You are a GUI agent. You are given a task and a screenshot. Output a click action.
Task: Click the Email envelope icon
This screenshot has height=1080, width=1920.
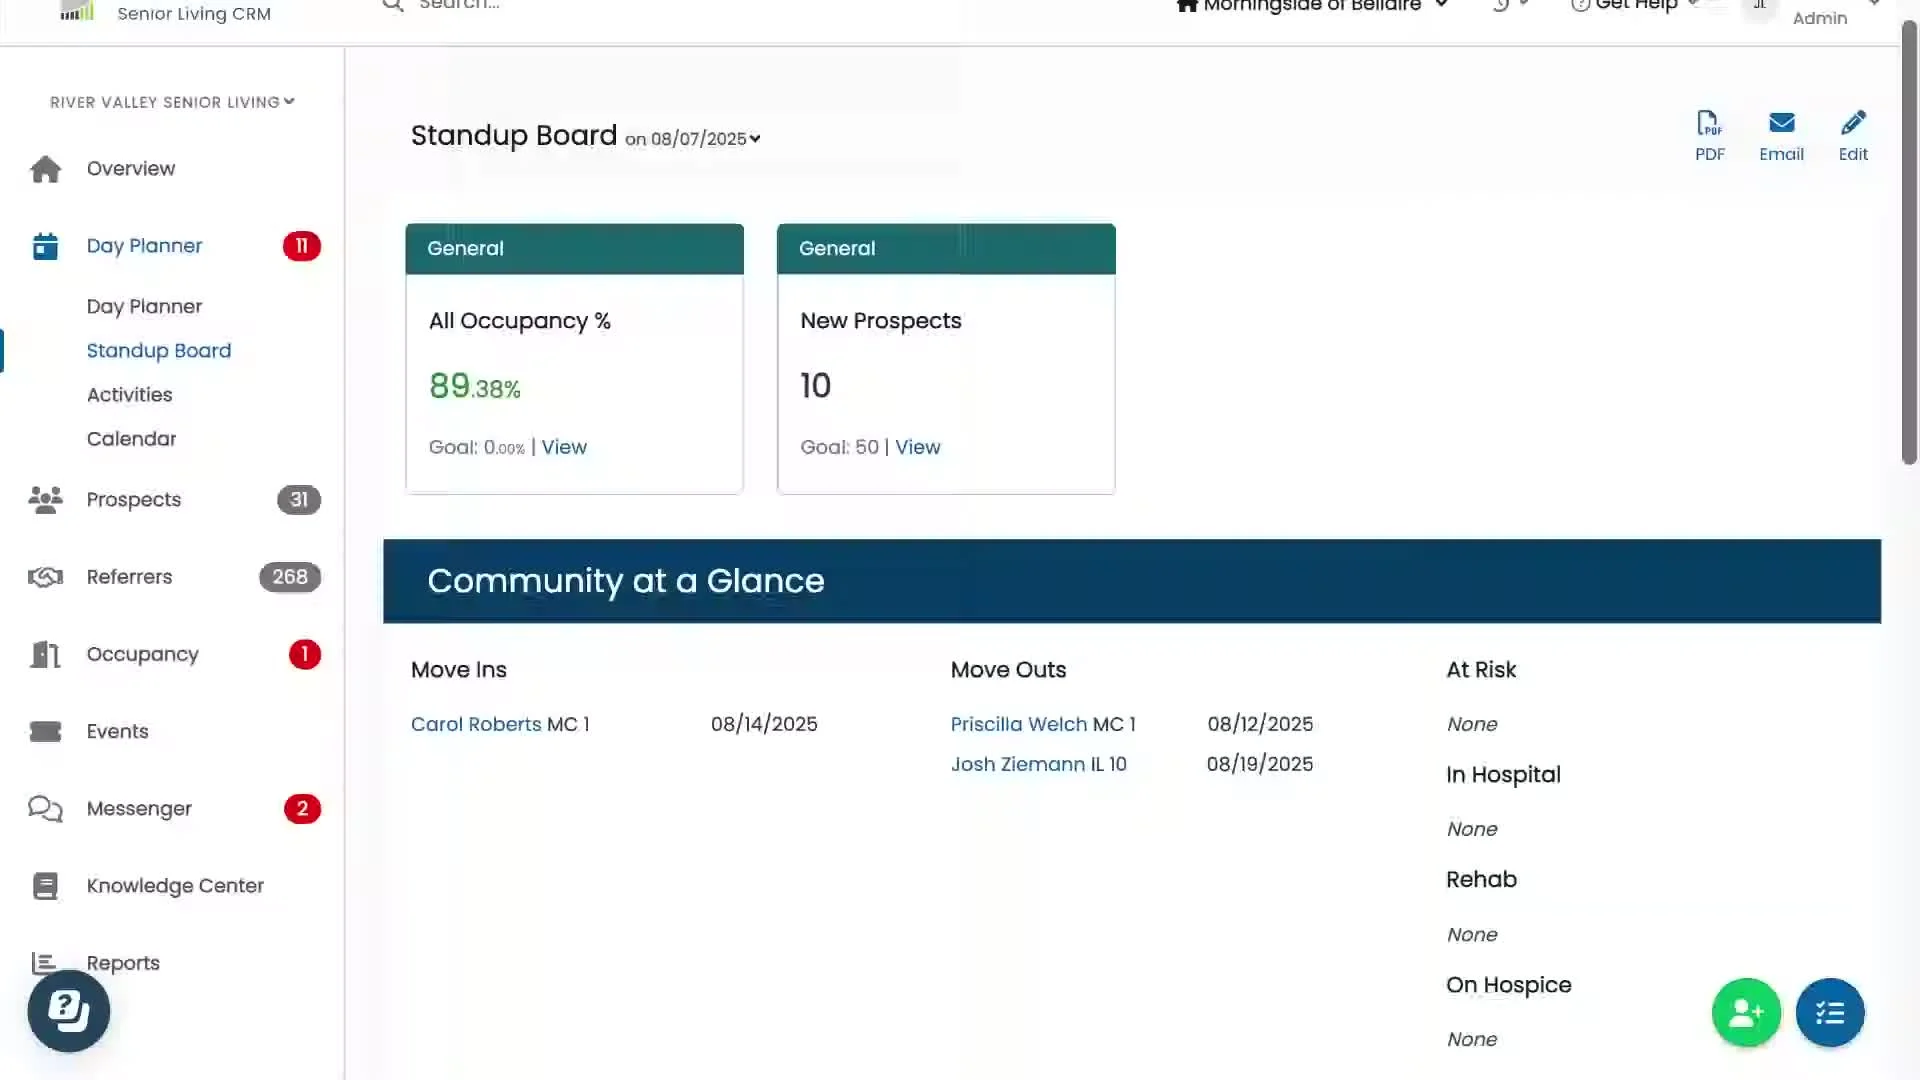(1781, 124)
